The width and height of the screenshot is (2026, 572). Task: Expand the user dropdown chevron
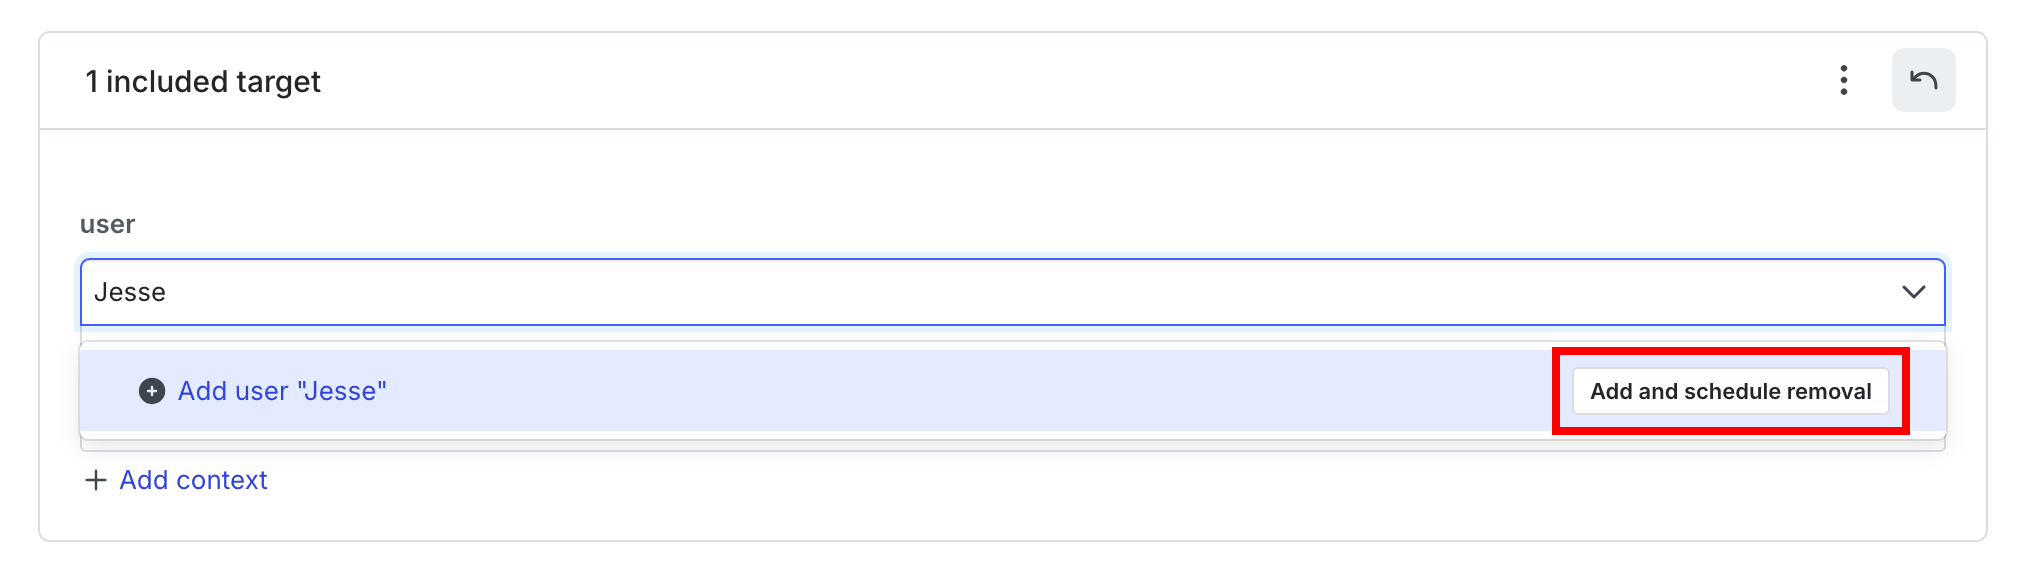[x=1913, y=292]
